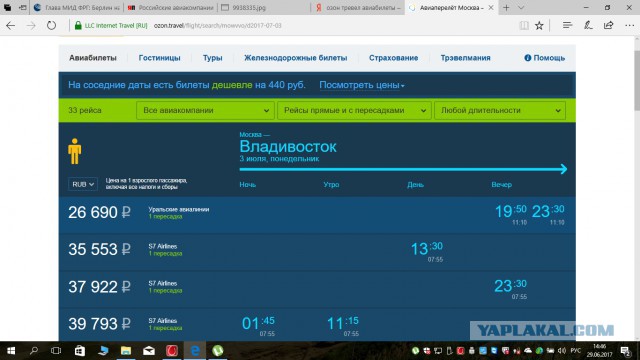Click the share icon in toolbar
The height and width of the screenshot is (360, 640).
pos(608,25)
